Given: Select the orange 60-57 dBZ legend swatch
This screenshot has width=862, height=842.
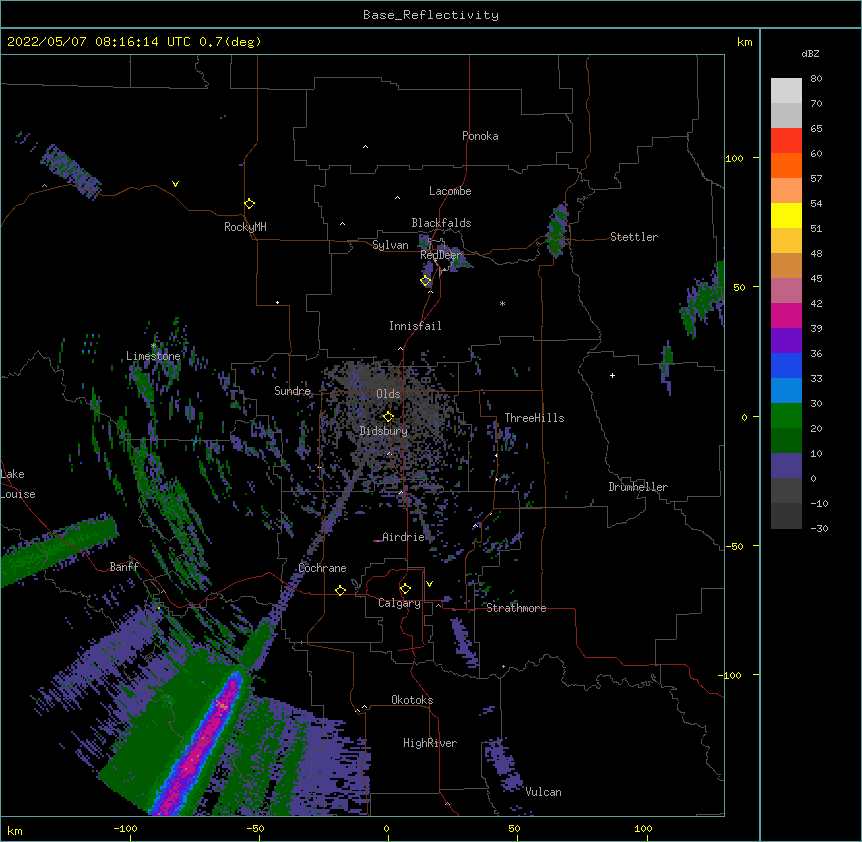Looking at the screenshot, I should tap(786, 165).
